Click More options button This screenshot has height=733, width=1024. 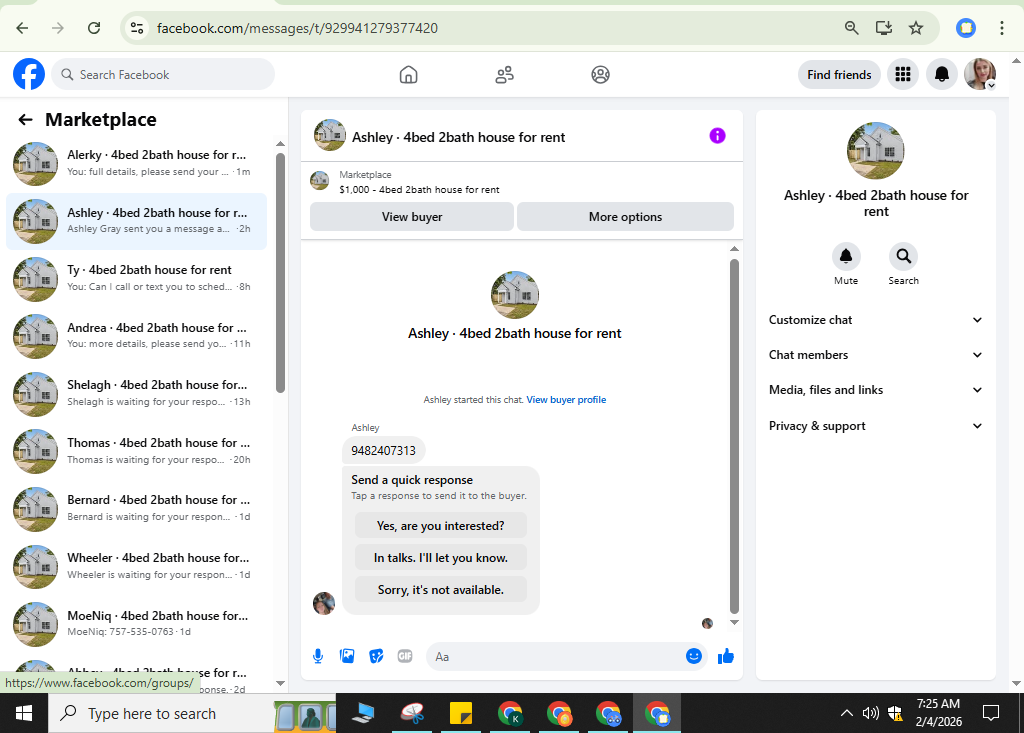625,217
